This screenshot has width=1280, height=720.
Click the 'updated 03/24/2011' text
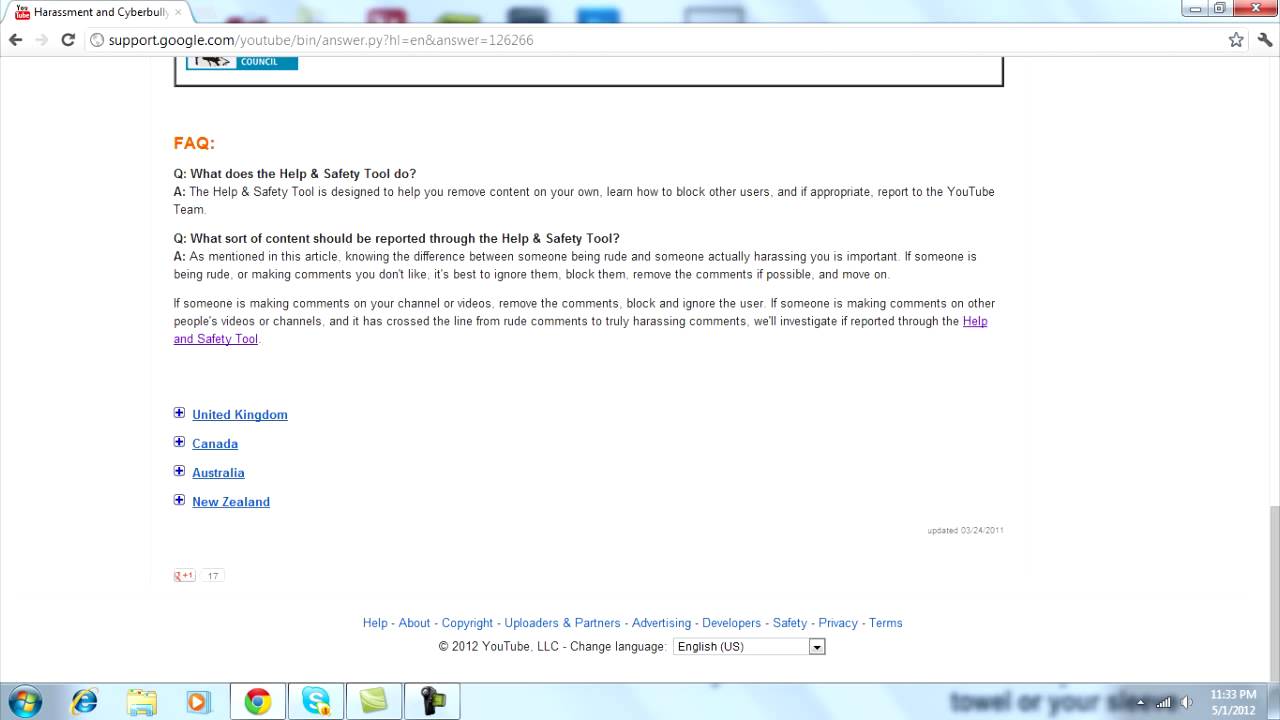click(x=965, y=530)
